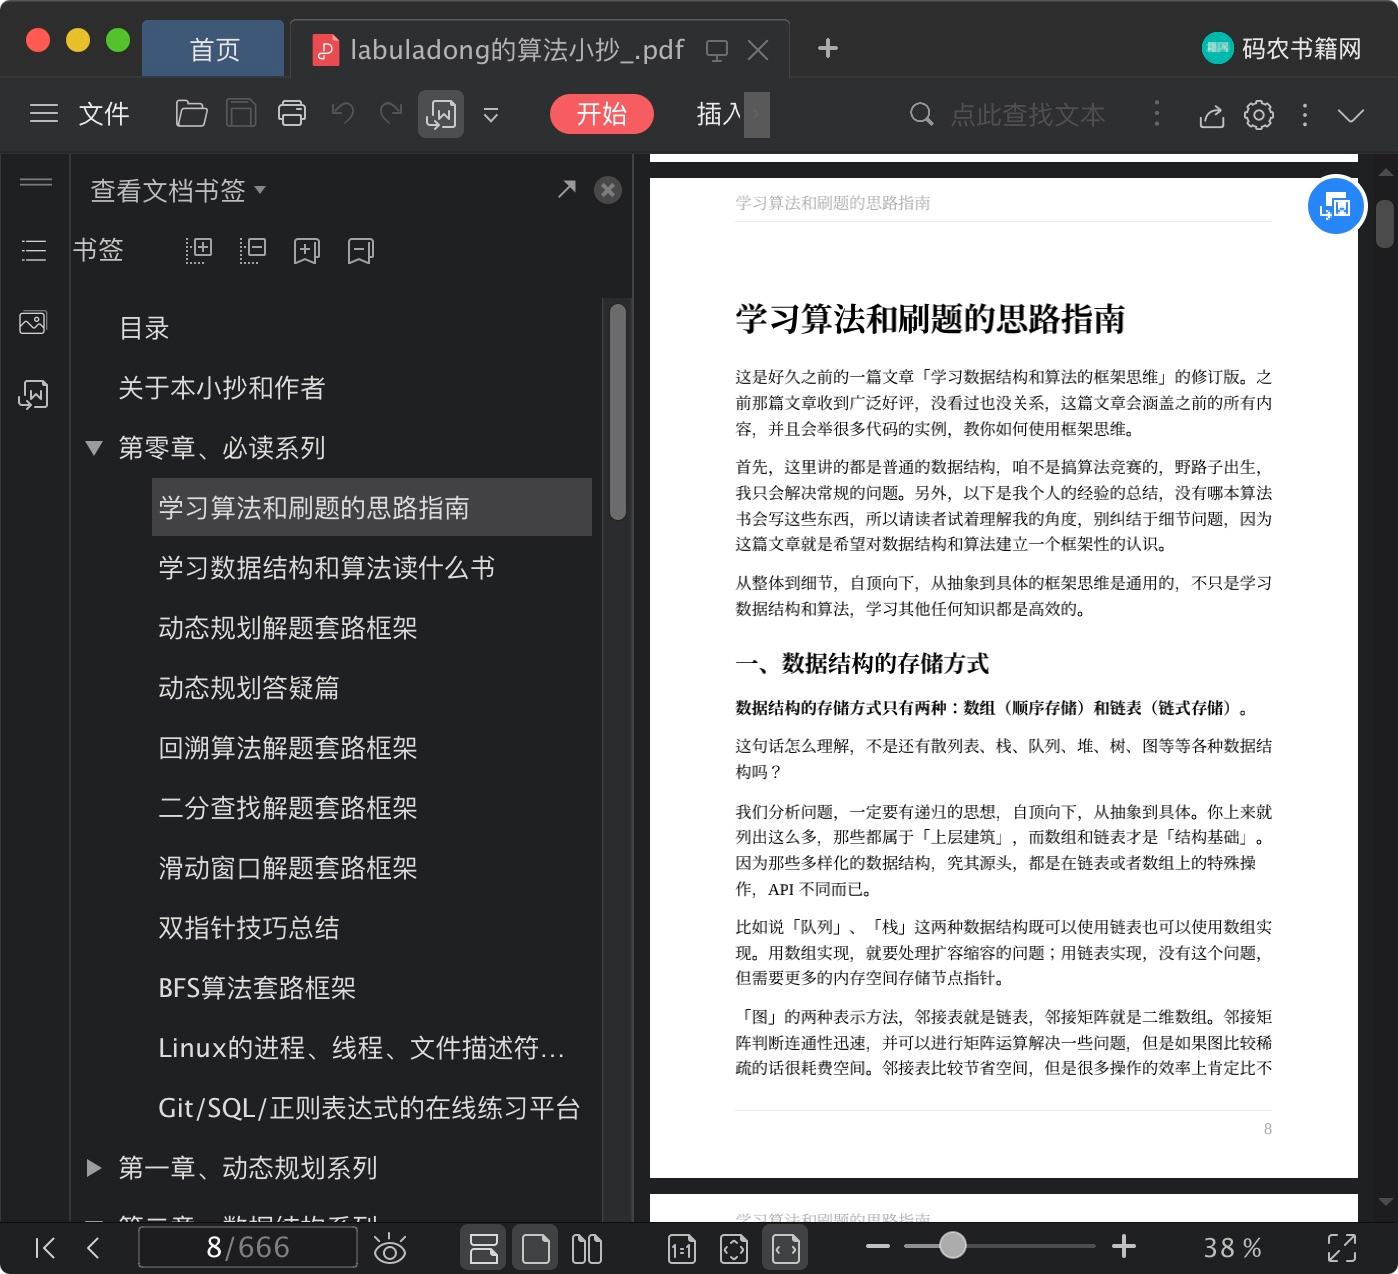Open bookmark Git/SQL/正则表达式的在线练习平台

[370, 1108]
